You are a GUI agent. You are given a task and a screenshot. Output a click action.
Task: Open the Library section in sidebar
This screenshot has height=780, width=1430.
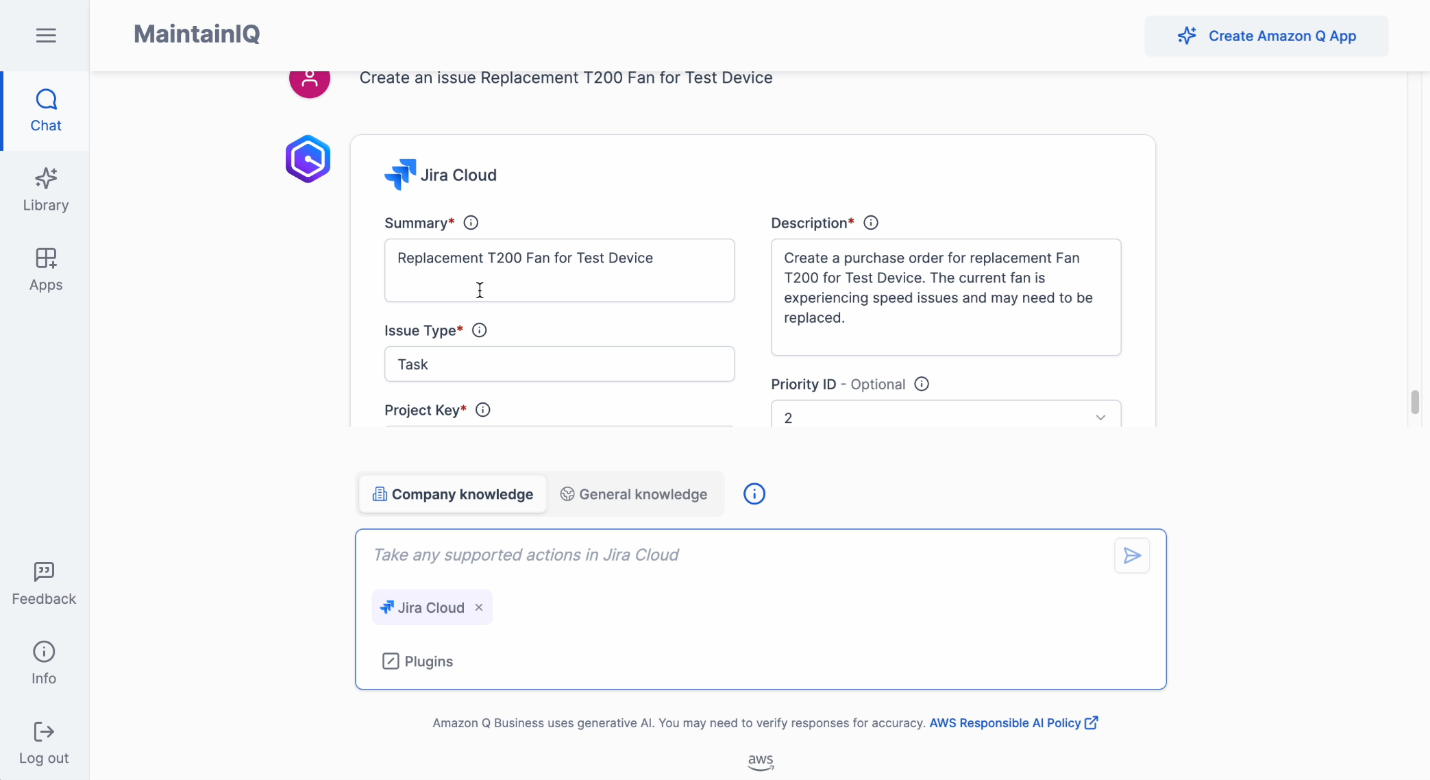tap(45, 190)
